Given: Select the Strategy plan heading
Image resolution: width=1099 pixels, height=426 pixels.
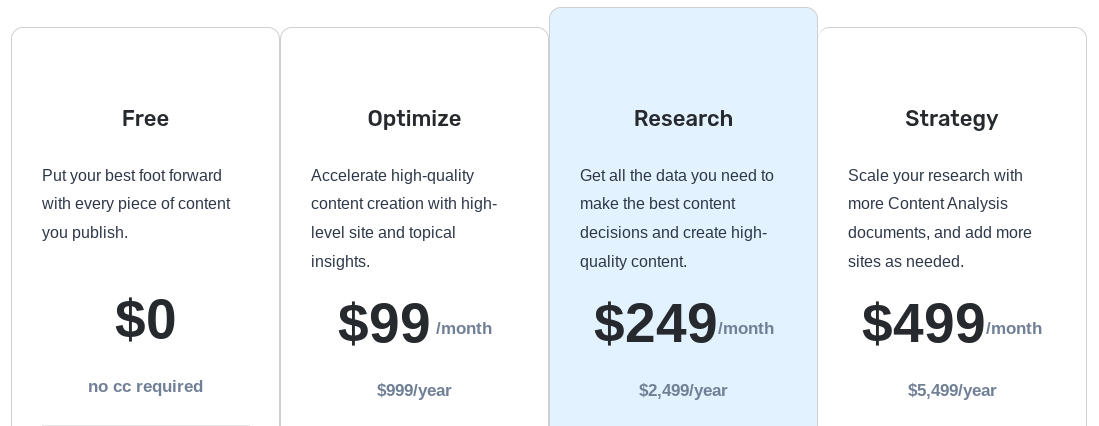Looking at the screenshot, I should (952, 118).
